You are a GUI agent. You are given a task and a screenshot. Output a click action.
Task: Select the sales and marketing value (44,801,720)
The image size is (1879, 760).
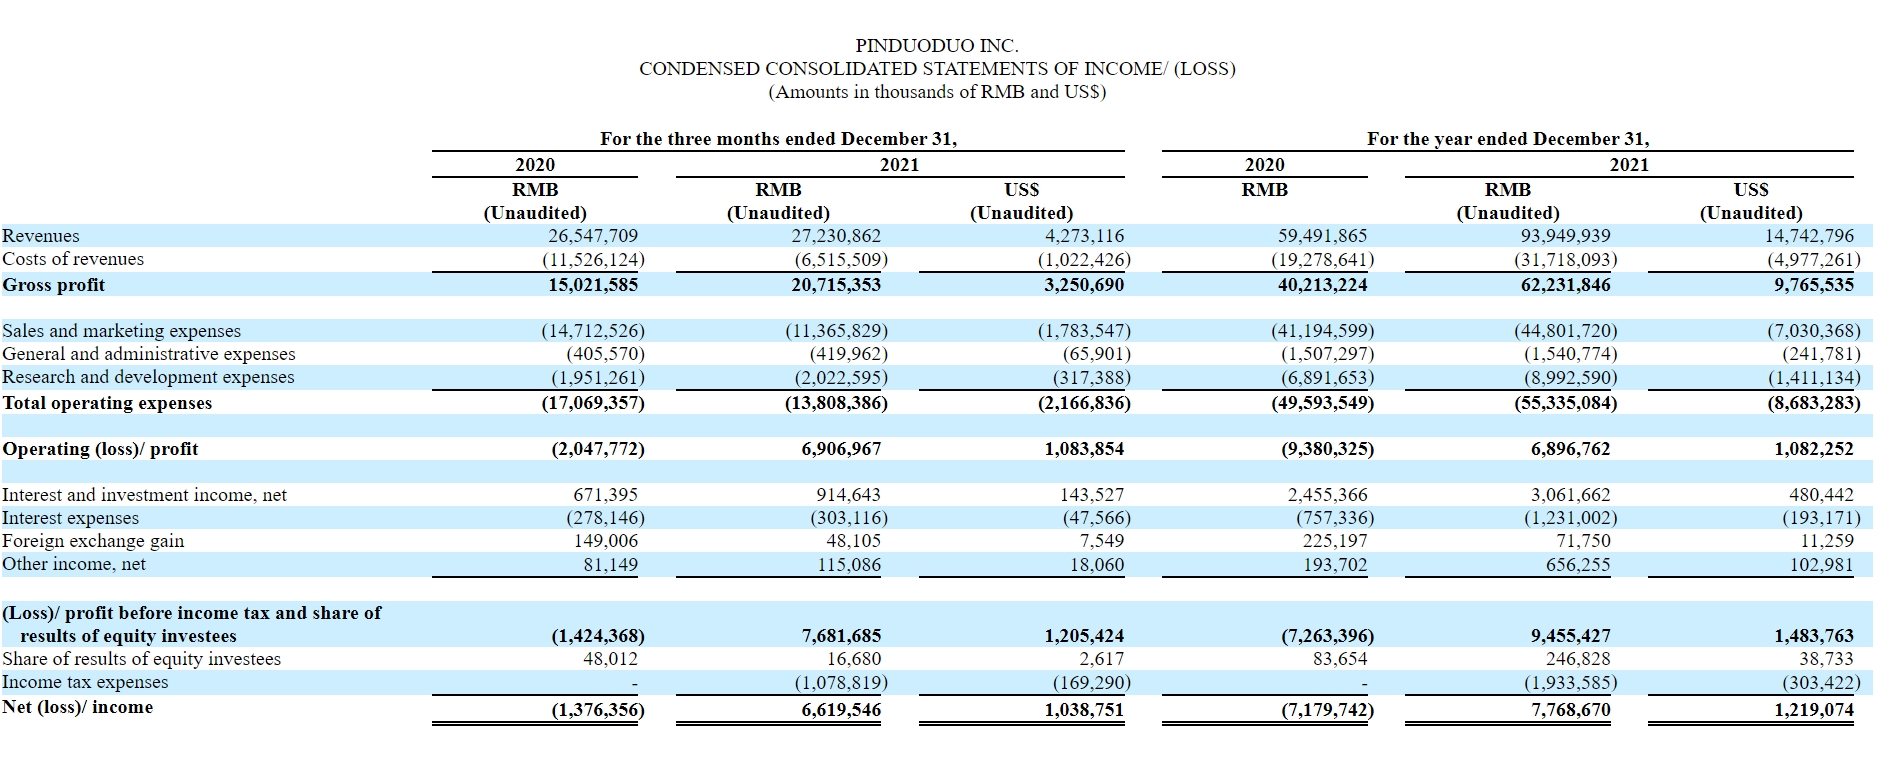click(1566, 331)
